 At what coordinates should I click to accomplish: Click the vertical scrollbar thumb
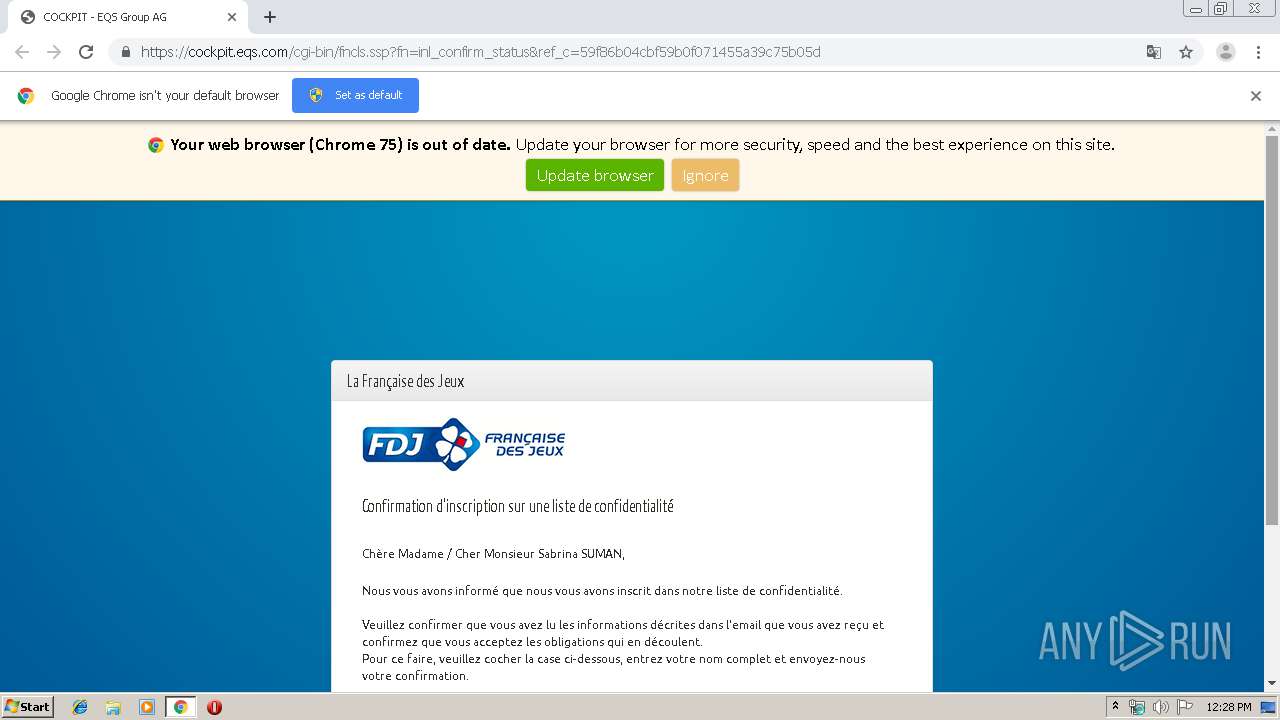(x=1272, y=330)
